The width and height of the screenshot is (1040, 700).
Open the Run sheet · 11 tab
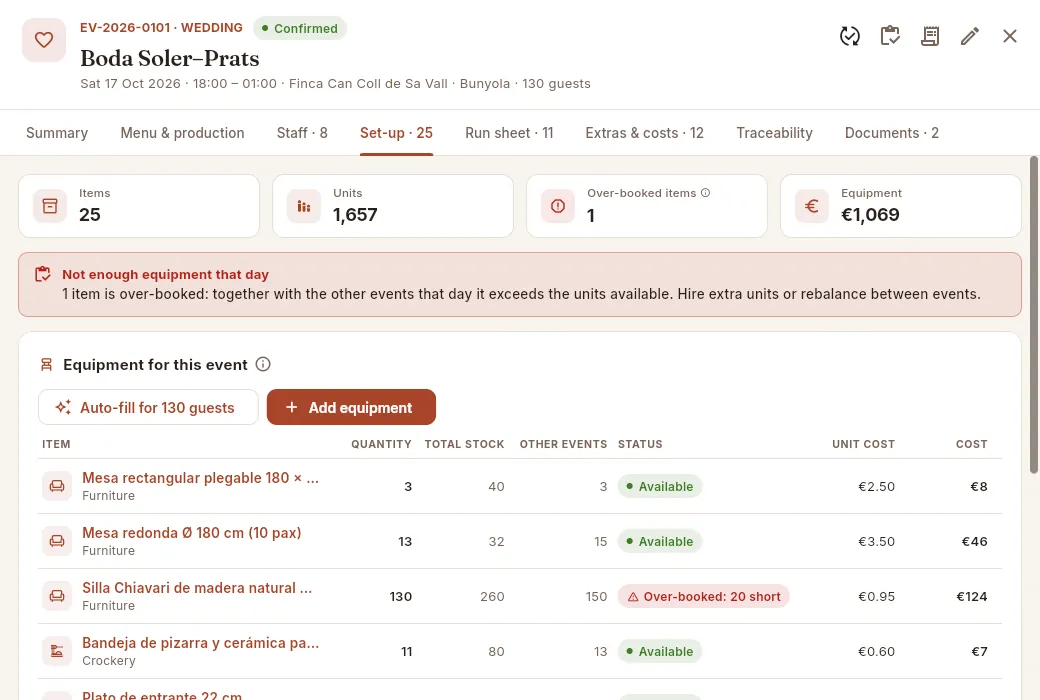509,133
